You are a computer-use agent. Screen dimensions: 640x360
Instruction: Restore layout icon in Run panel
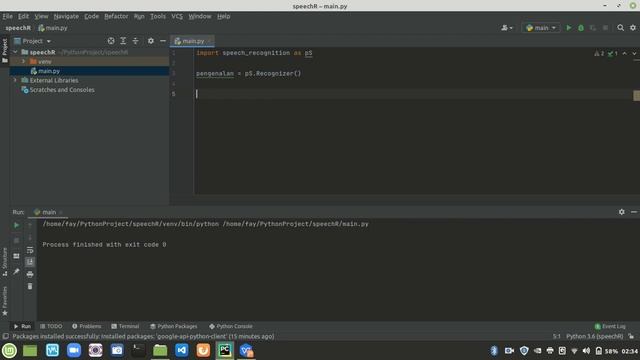16,256
